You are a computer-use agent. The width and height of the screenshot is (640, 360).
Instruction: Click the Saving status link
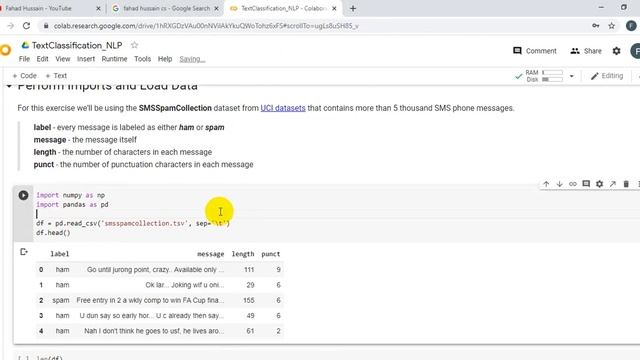tap(192, 59)
